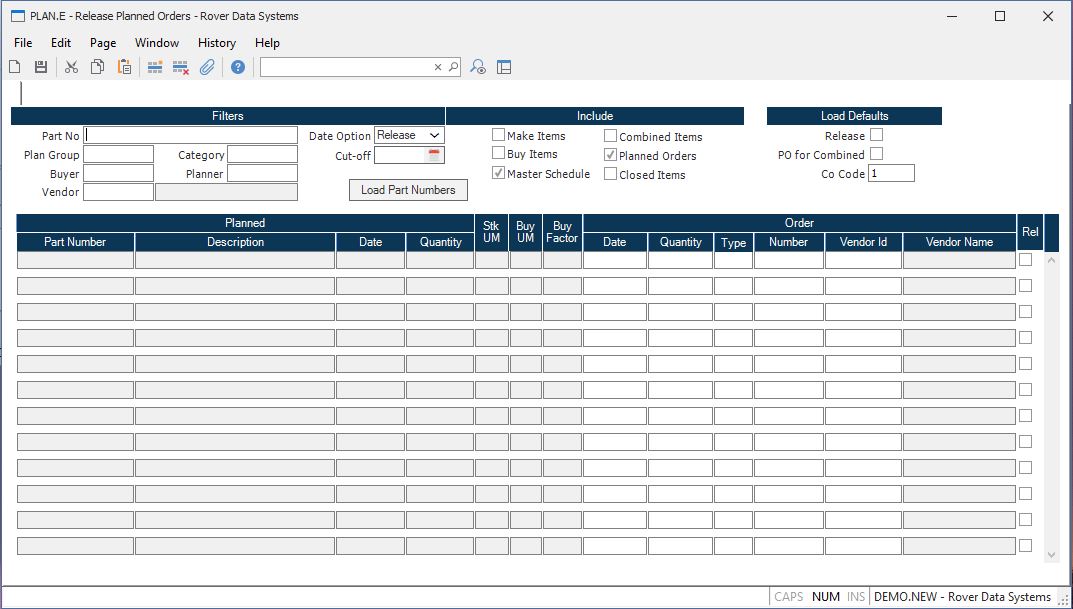Open the History menu
The height and width of the screenshot is (609, 1073).
(x=216, y=43)
